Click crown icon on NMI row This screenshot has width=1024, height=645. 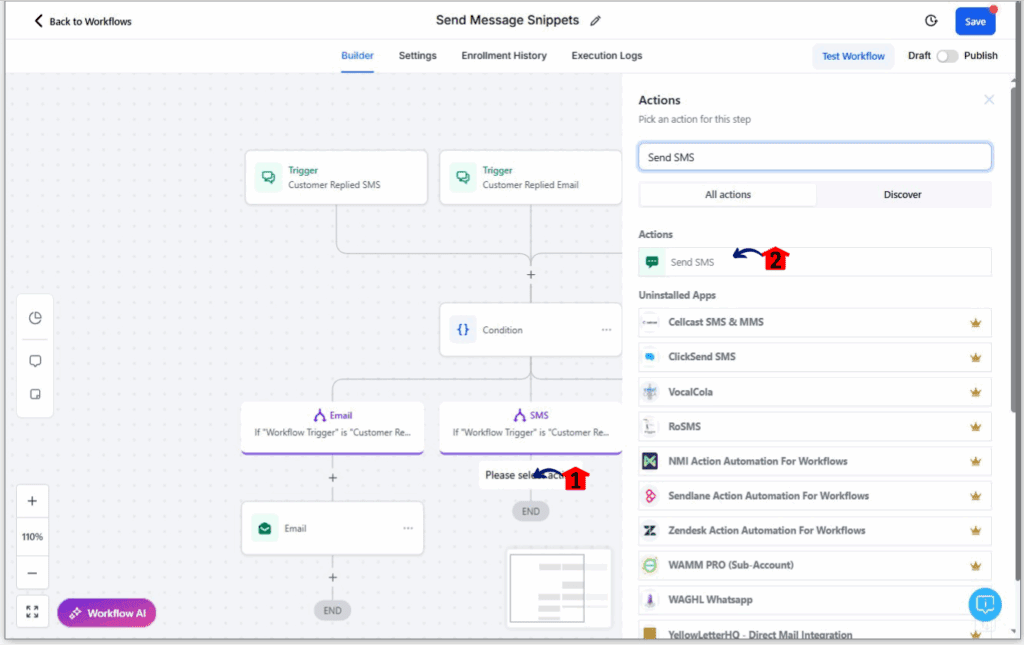pos(976,461)
